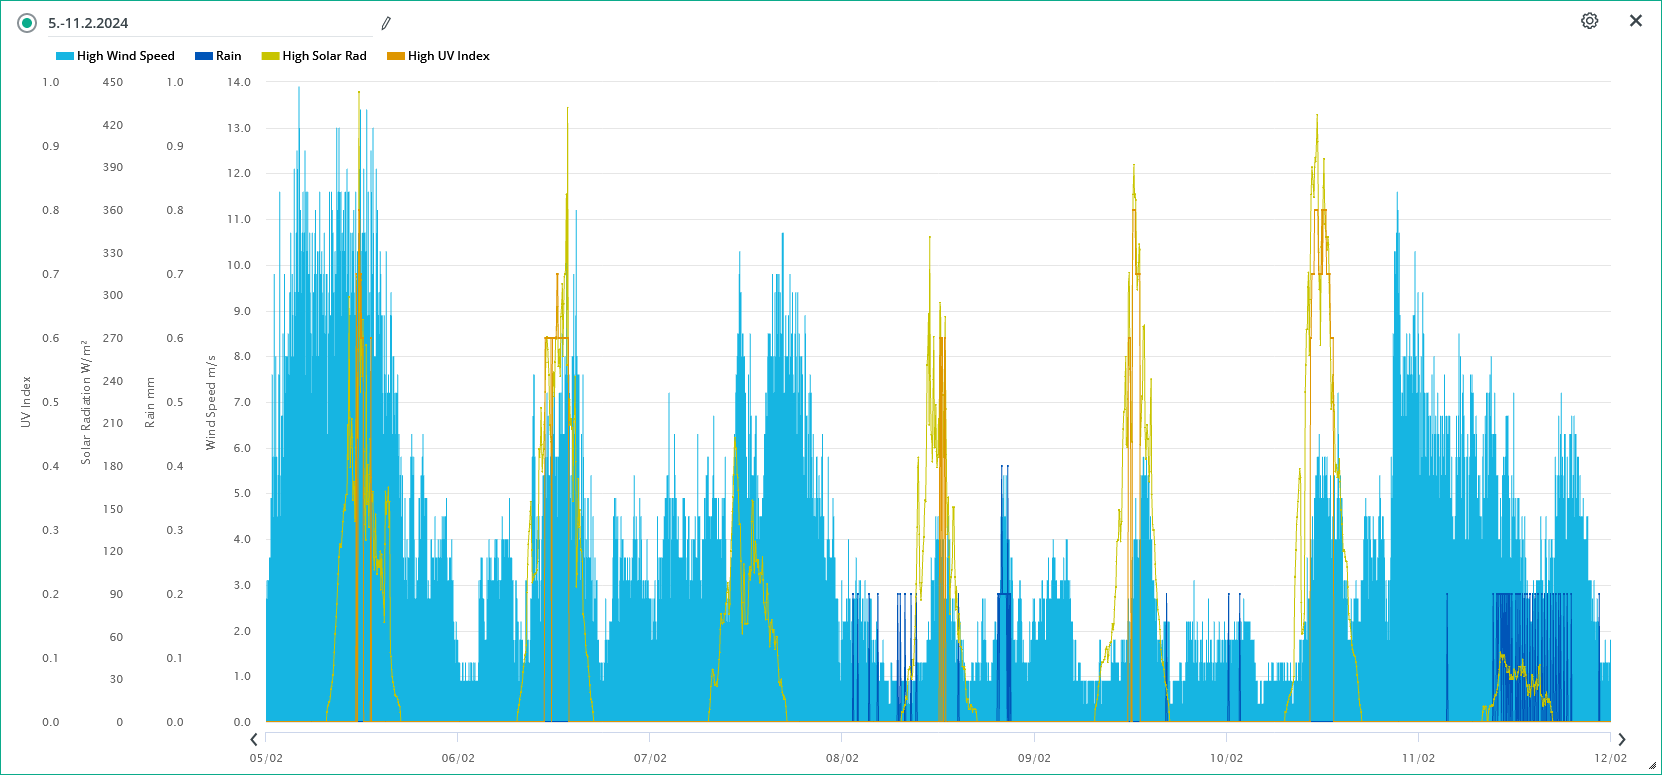Select the 08/02 date marker on the axis
The image size is (1662, 775).
coord(842,758)
